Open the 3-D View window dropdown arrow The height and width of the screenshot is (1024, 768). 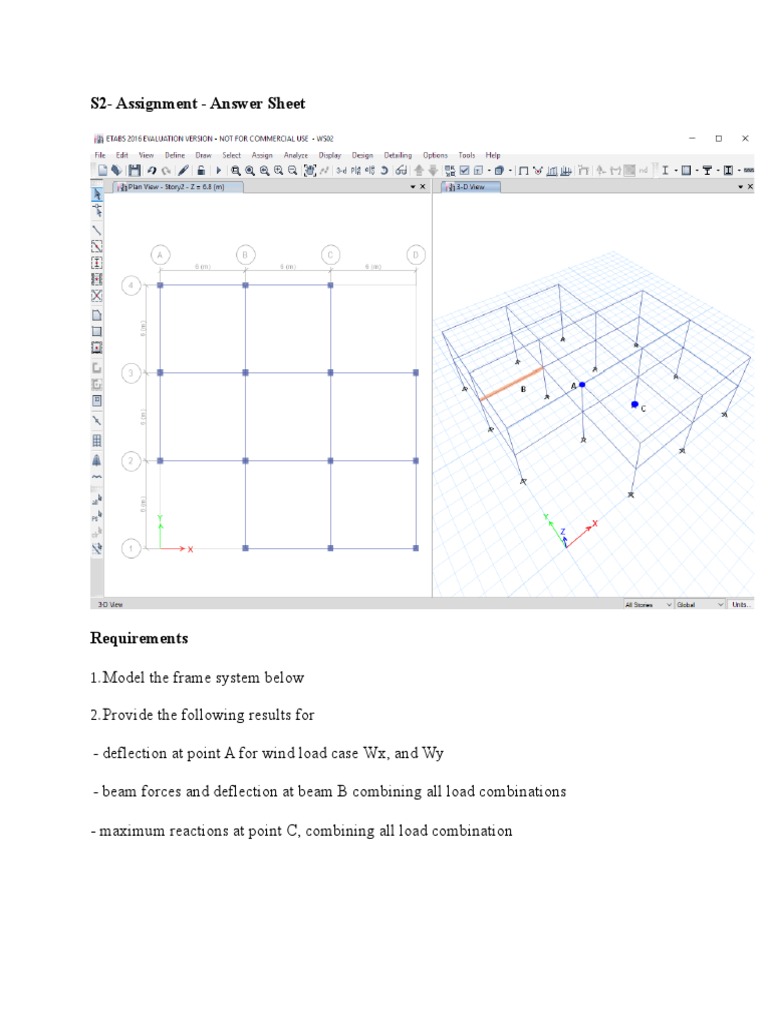pos(741,187)
